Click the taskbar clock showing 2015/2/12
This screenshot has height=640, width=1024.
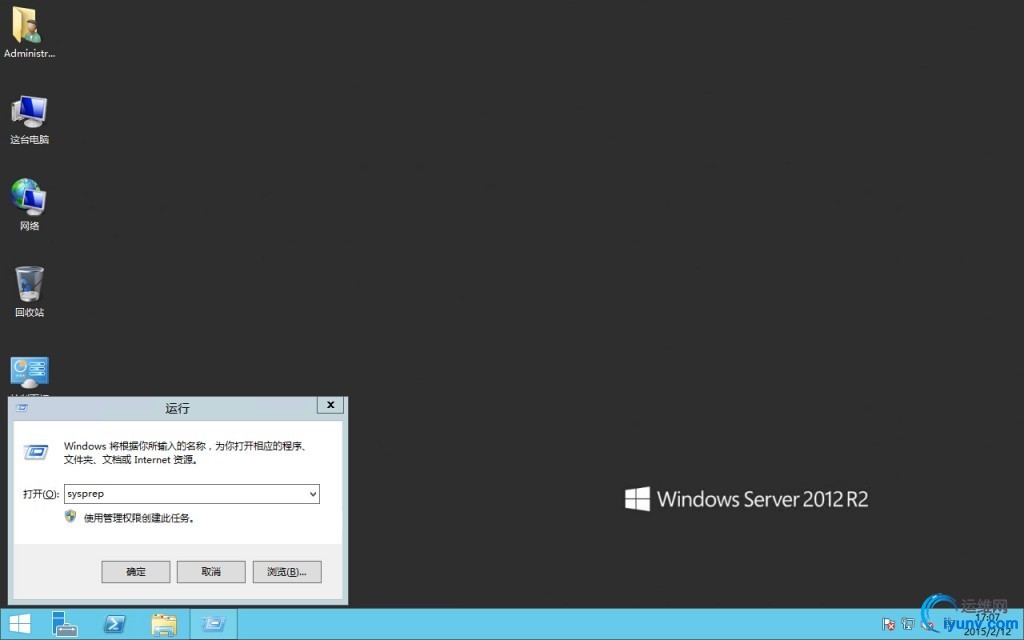click(x=985, y=624)
